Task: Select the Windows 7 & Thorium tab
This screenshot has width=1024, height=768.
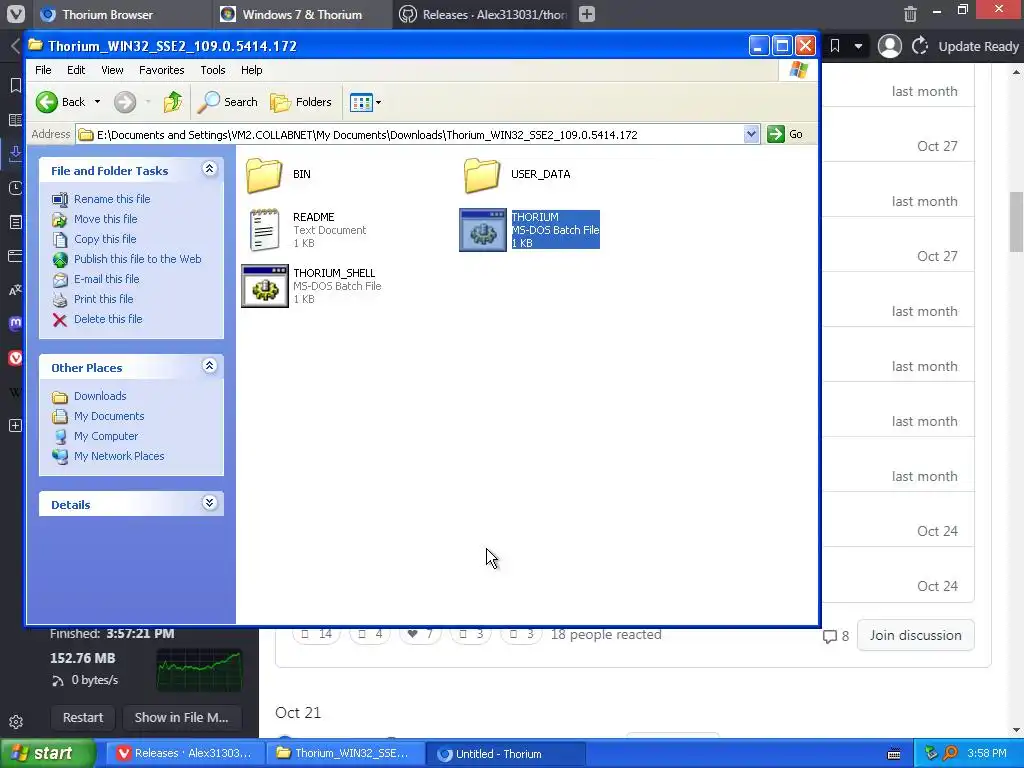Action: (302, 14)
